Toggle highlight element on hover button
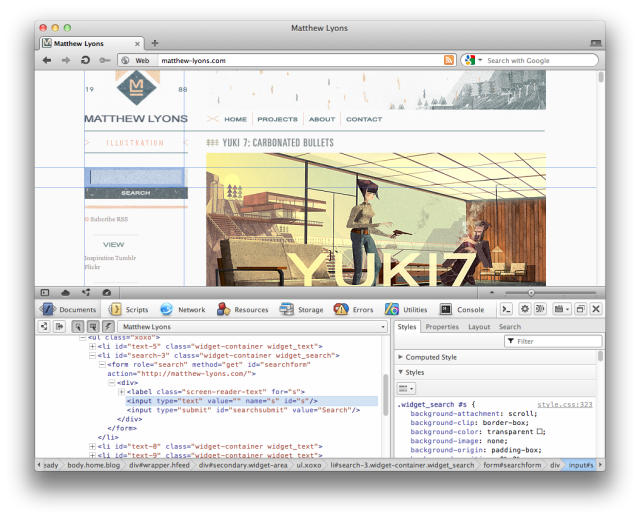Viewport: 640px width, 519px height. 93,326
